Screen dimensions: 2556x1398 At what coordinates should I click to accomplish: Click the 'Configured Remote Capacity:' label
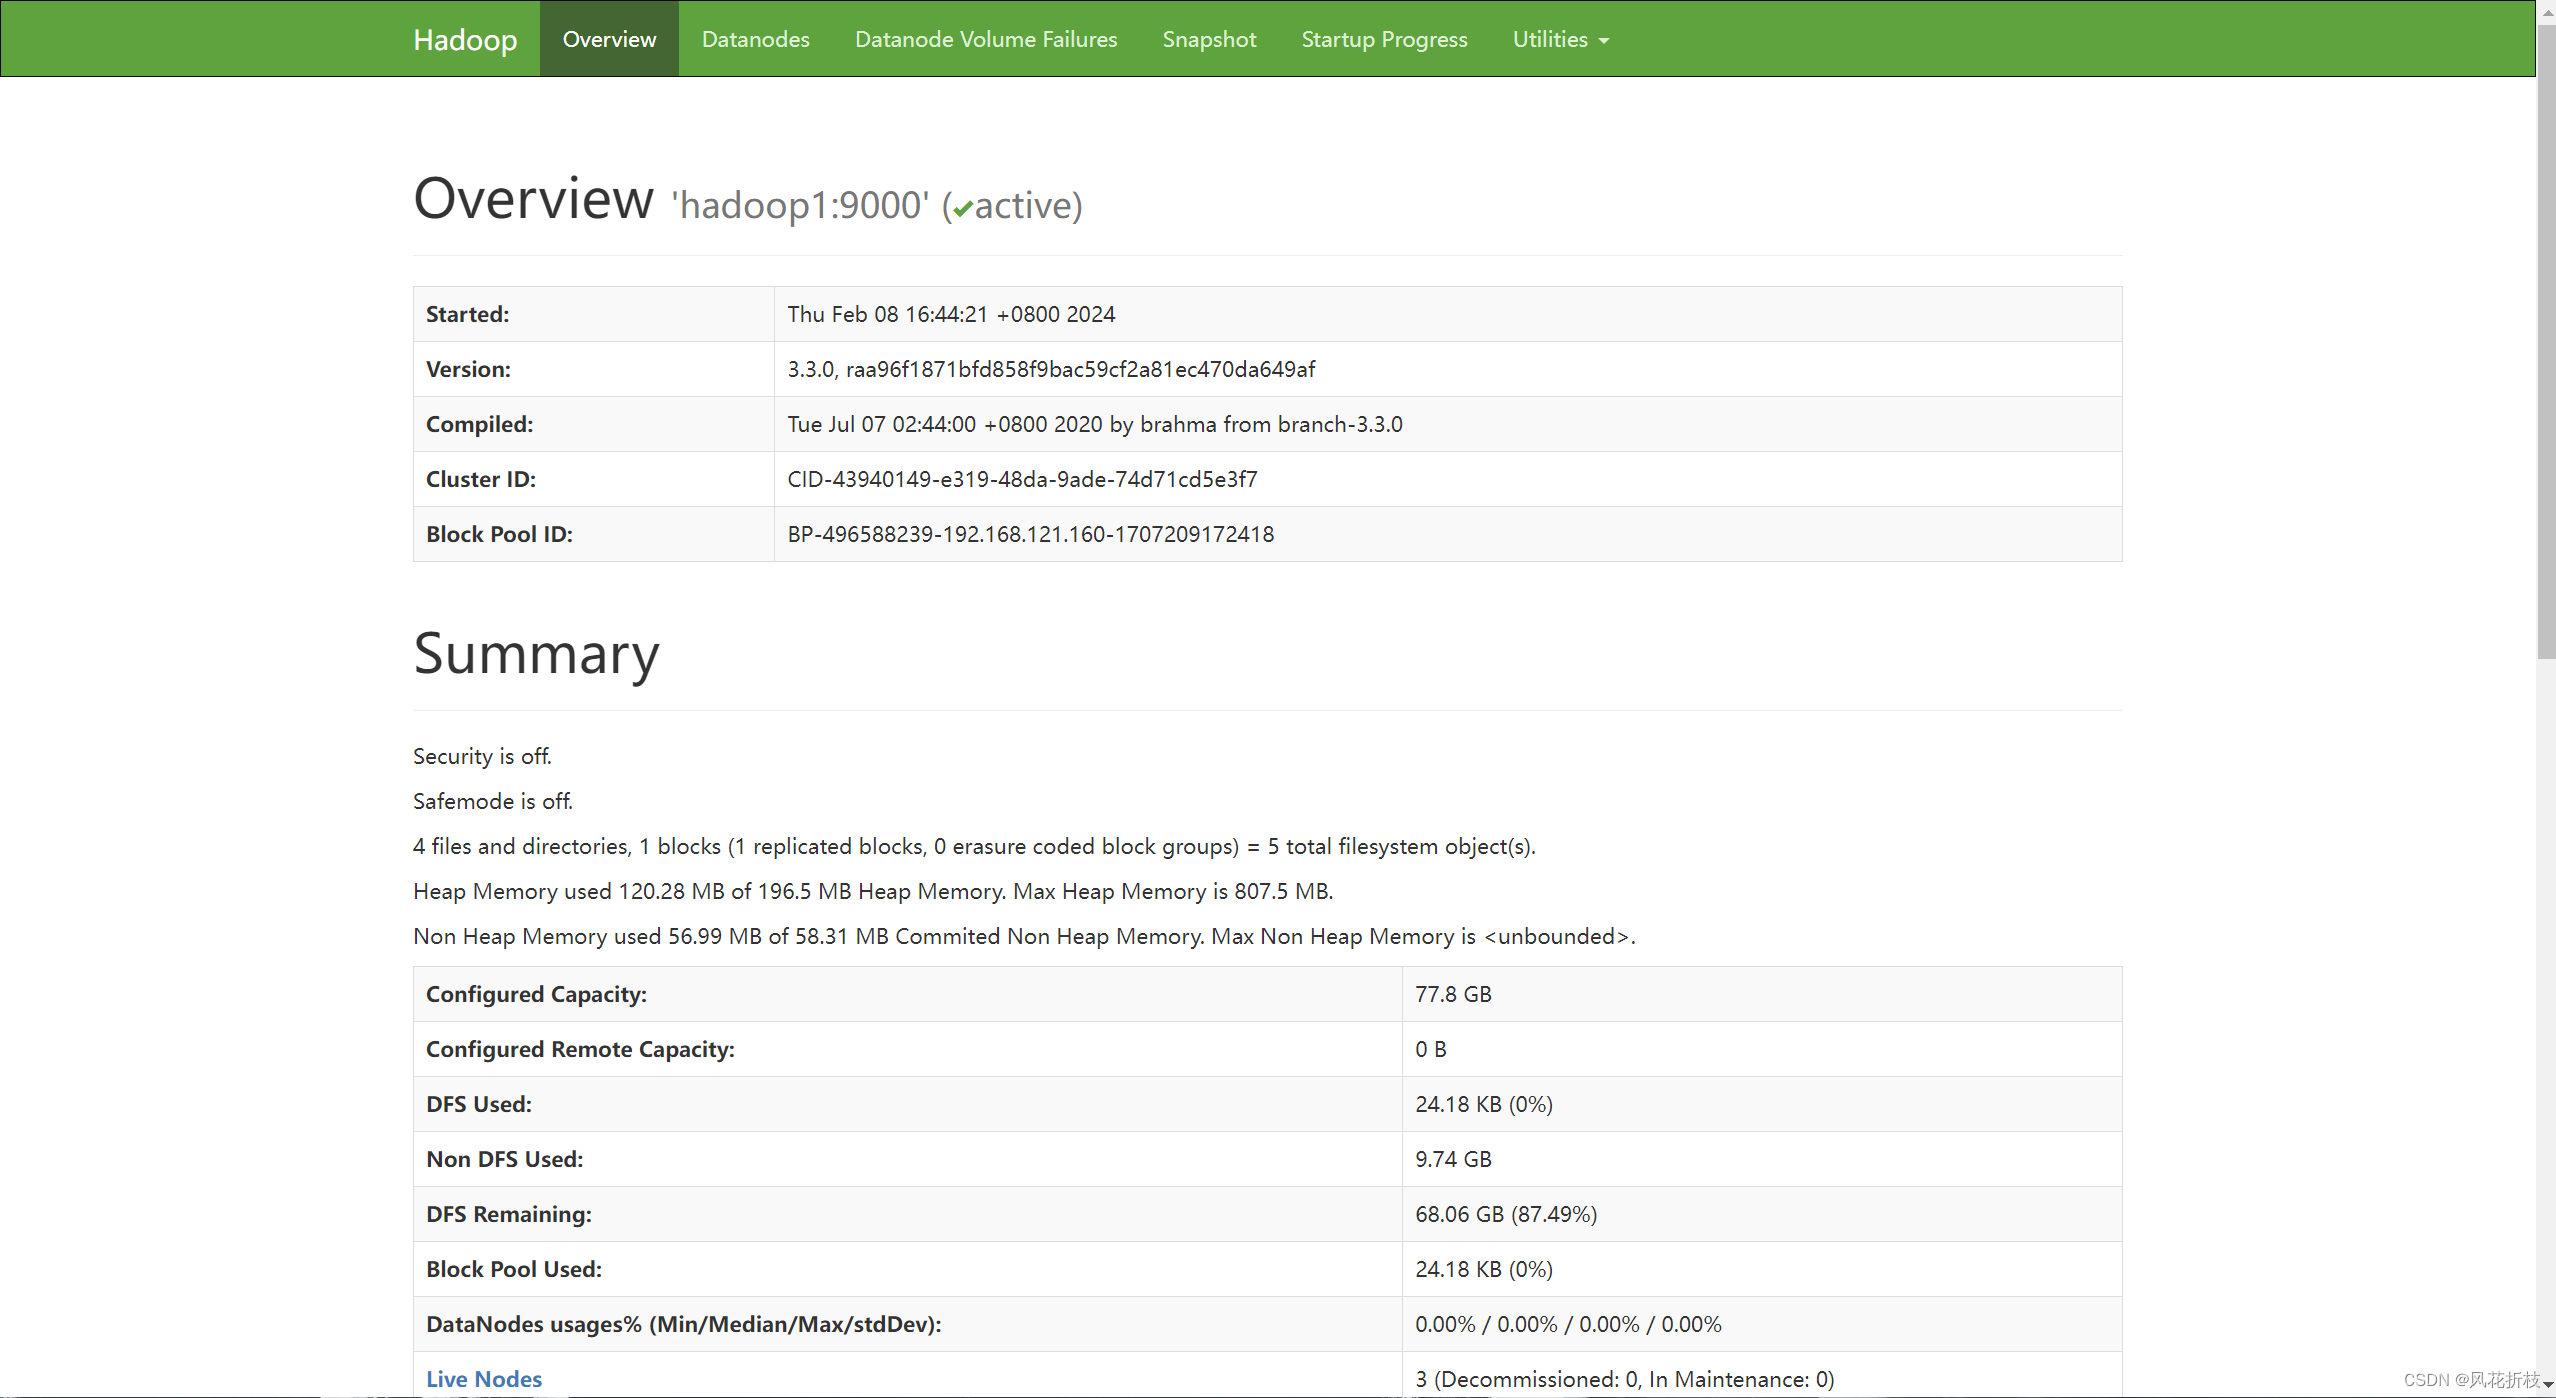[580, 1049]
